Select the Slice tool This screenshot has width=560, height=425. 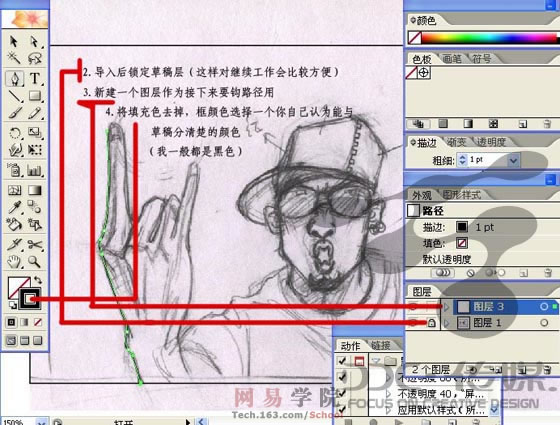click(15, 244)
